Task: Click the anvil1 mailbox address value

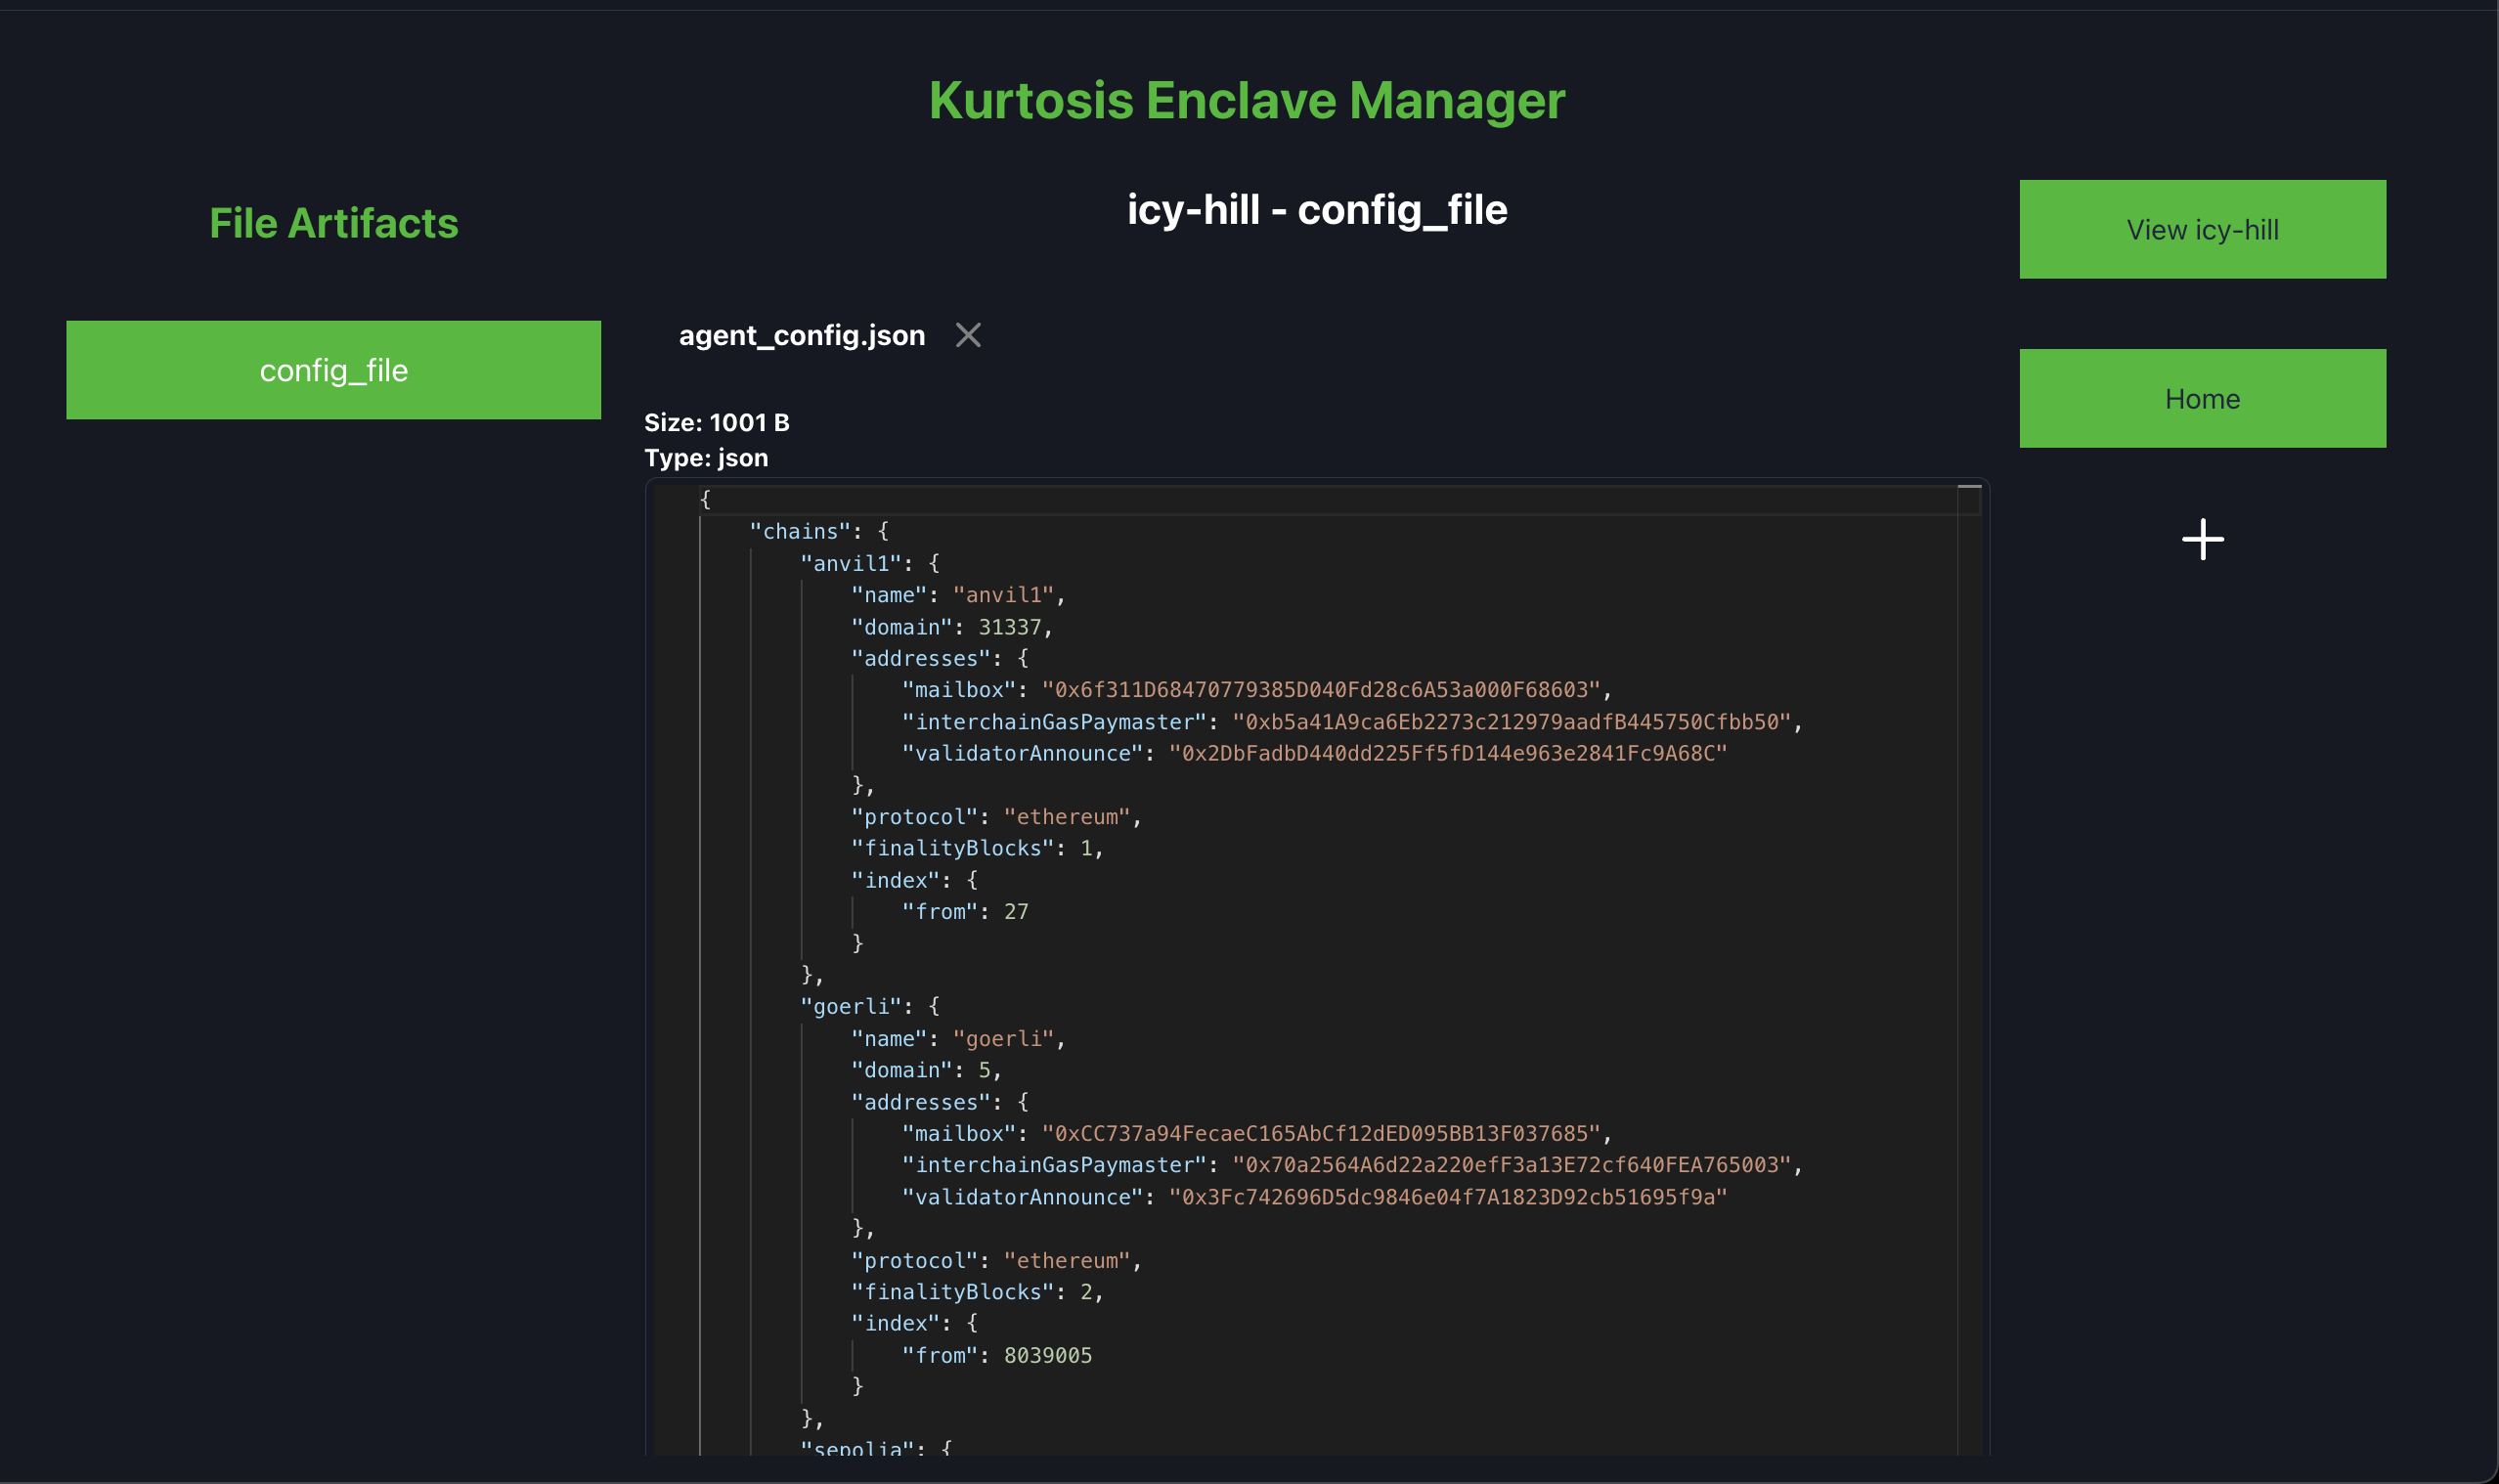Action: [x=1320, y=690]
